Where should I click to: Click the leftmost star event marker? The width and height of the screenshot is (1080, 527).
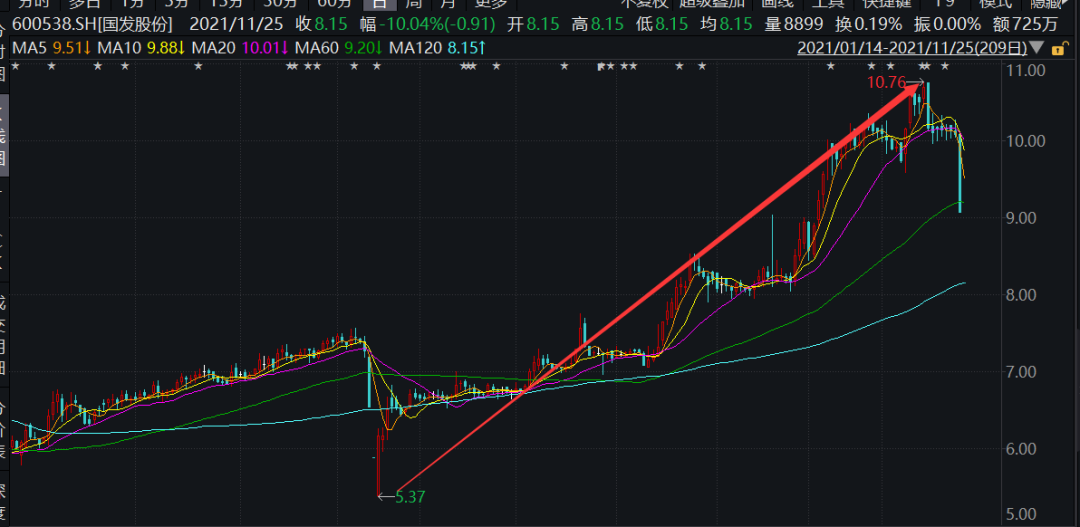pos(15,66)
